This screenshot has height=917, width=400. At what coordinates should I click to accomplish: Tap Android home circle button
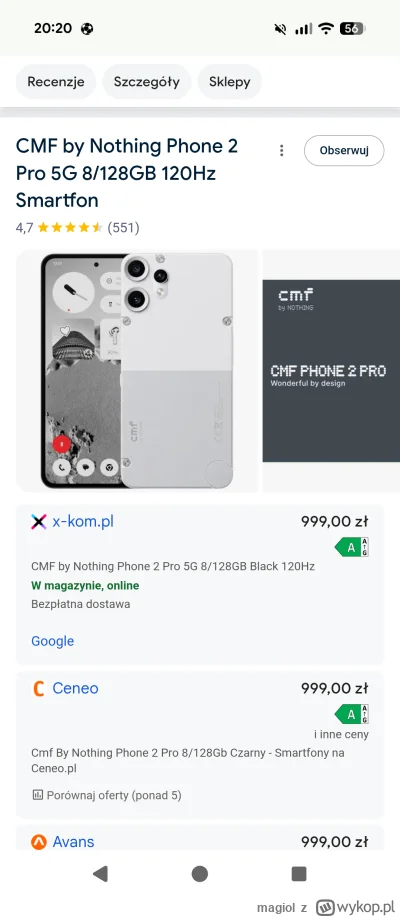(x=200, y=874)
